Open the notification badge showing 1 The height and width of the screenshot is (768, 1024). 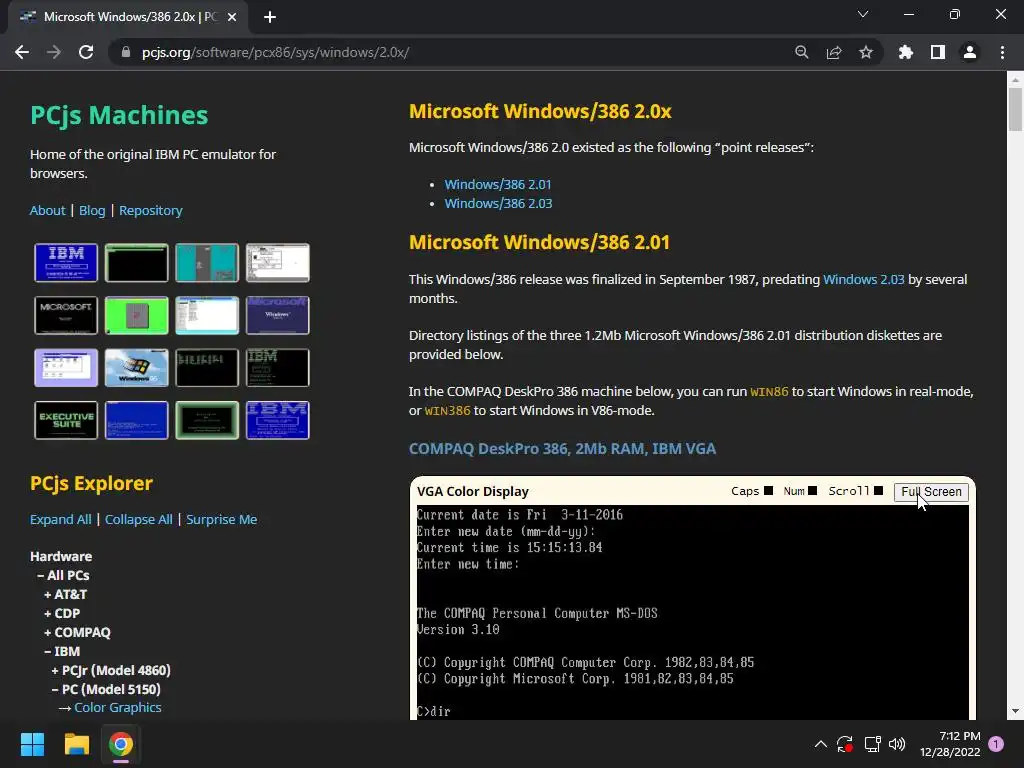996,744
